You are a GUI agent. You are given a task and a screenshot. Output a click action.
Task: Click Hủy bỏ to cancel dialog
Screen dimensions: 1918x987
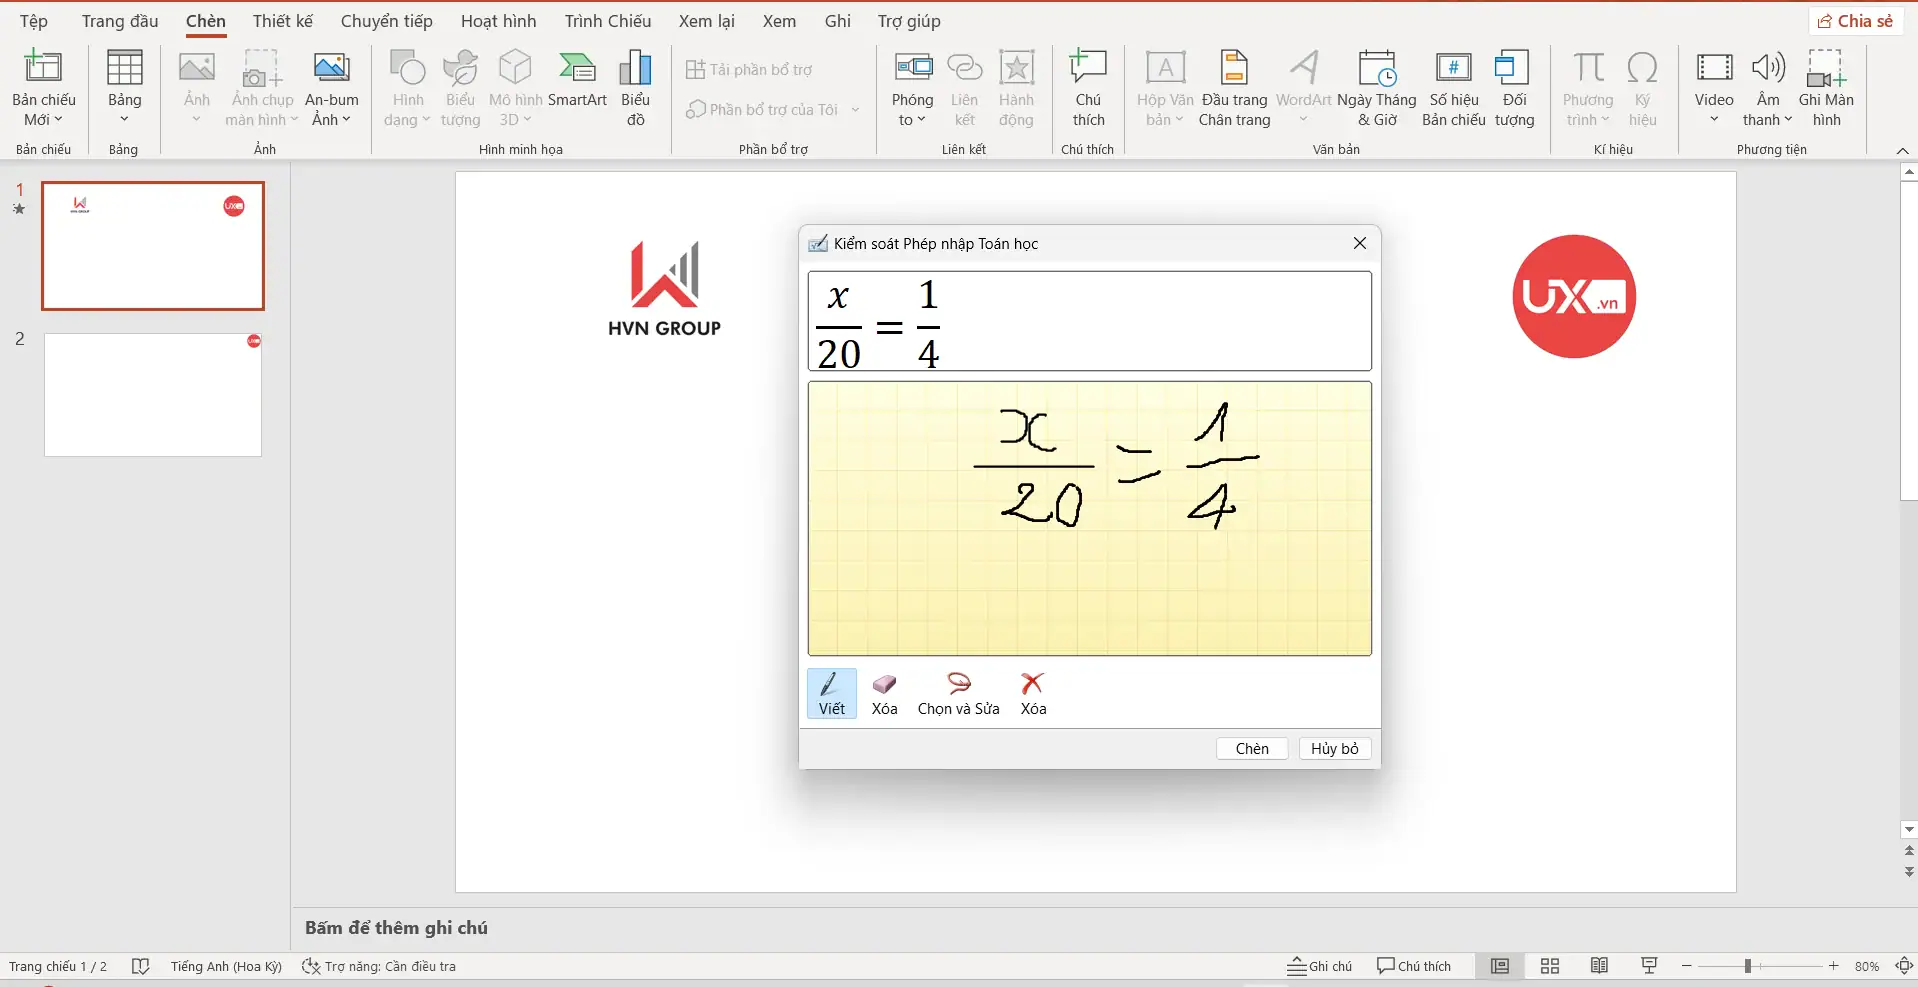(1334, 749)
